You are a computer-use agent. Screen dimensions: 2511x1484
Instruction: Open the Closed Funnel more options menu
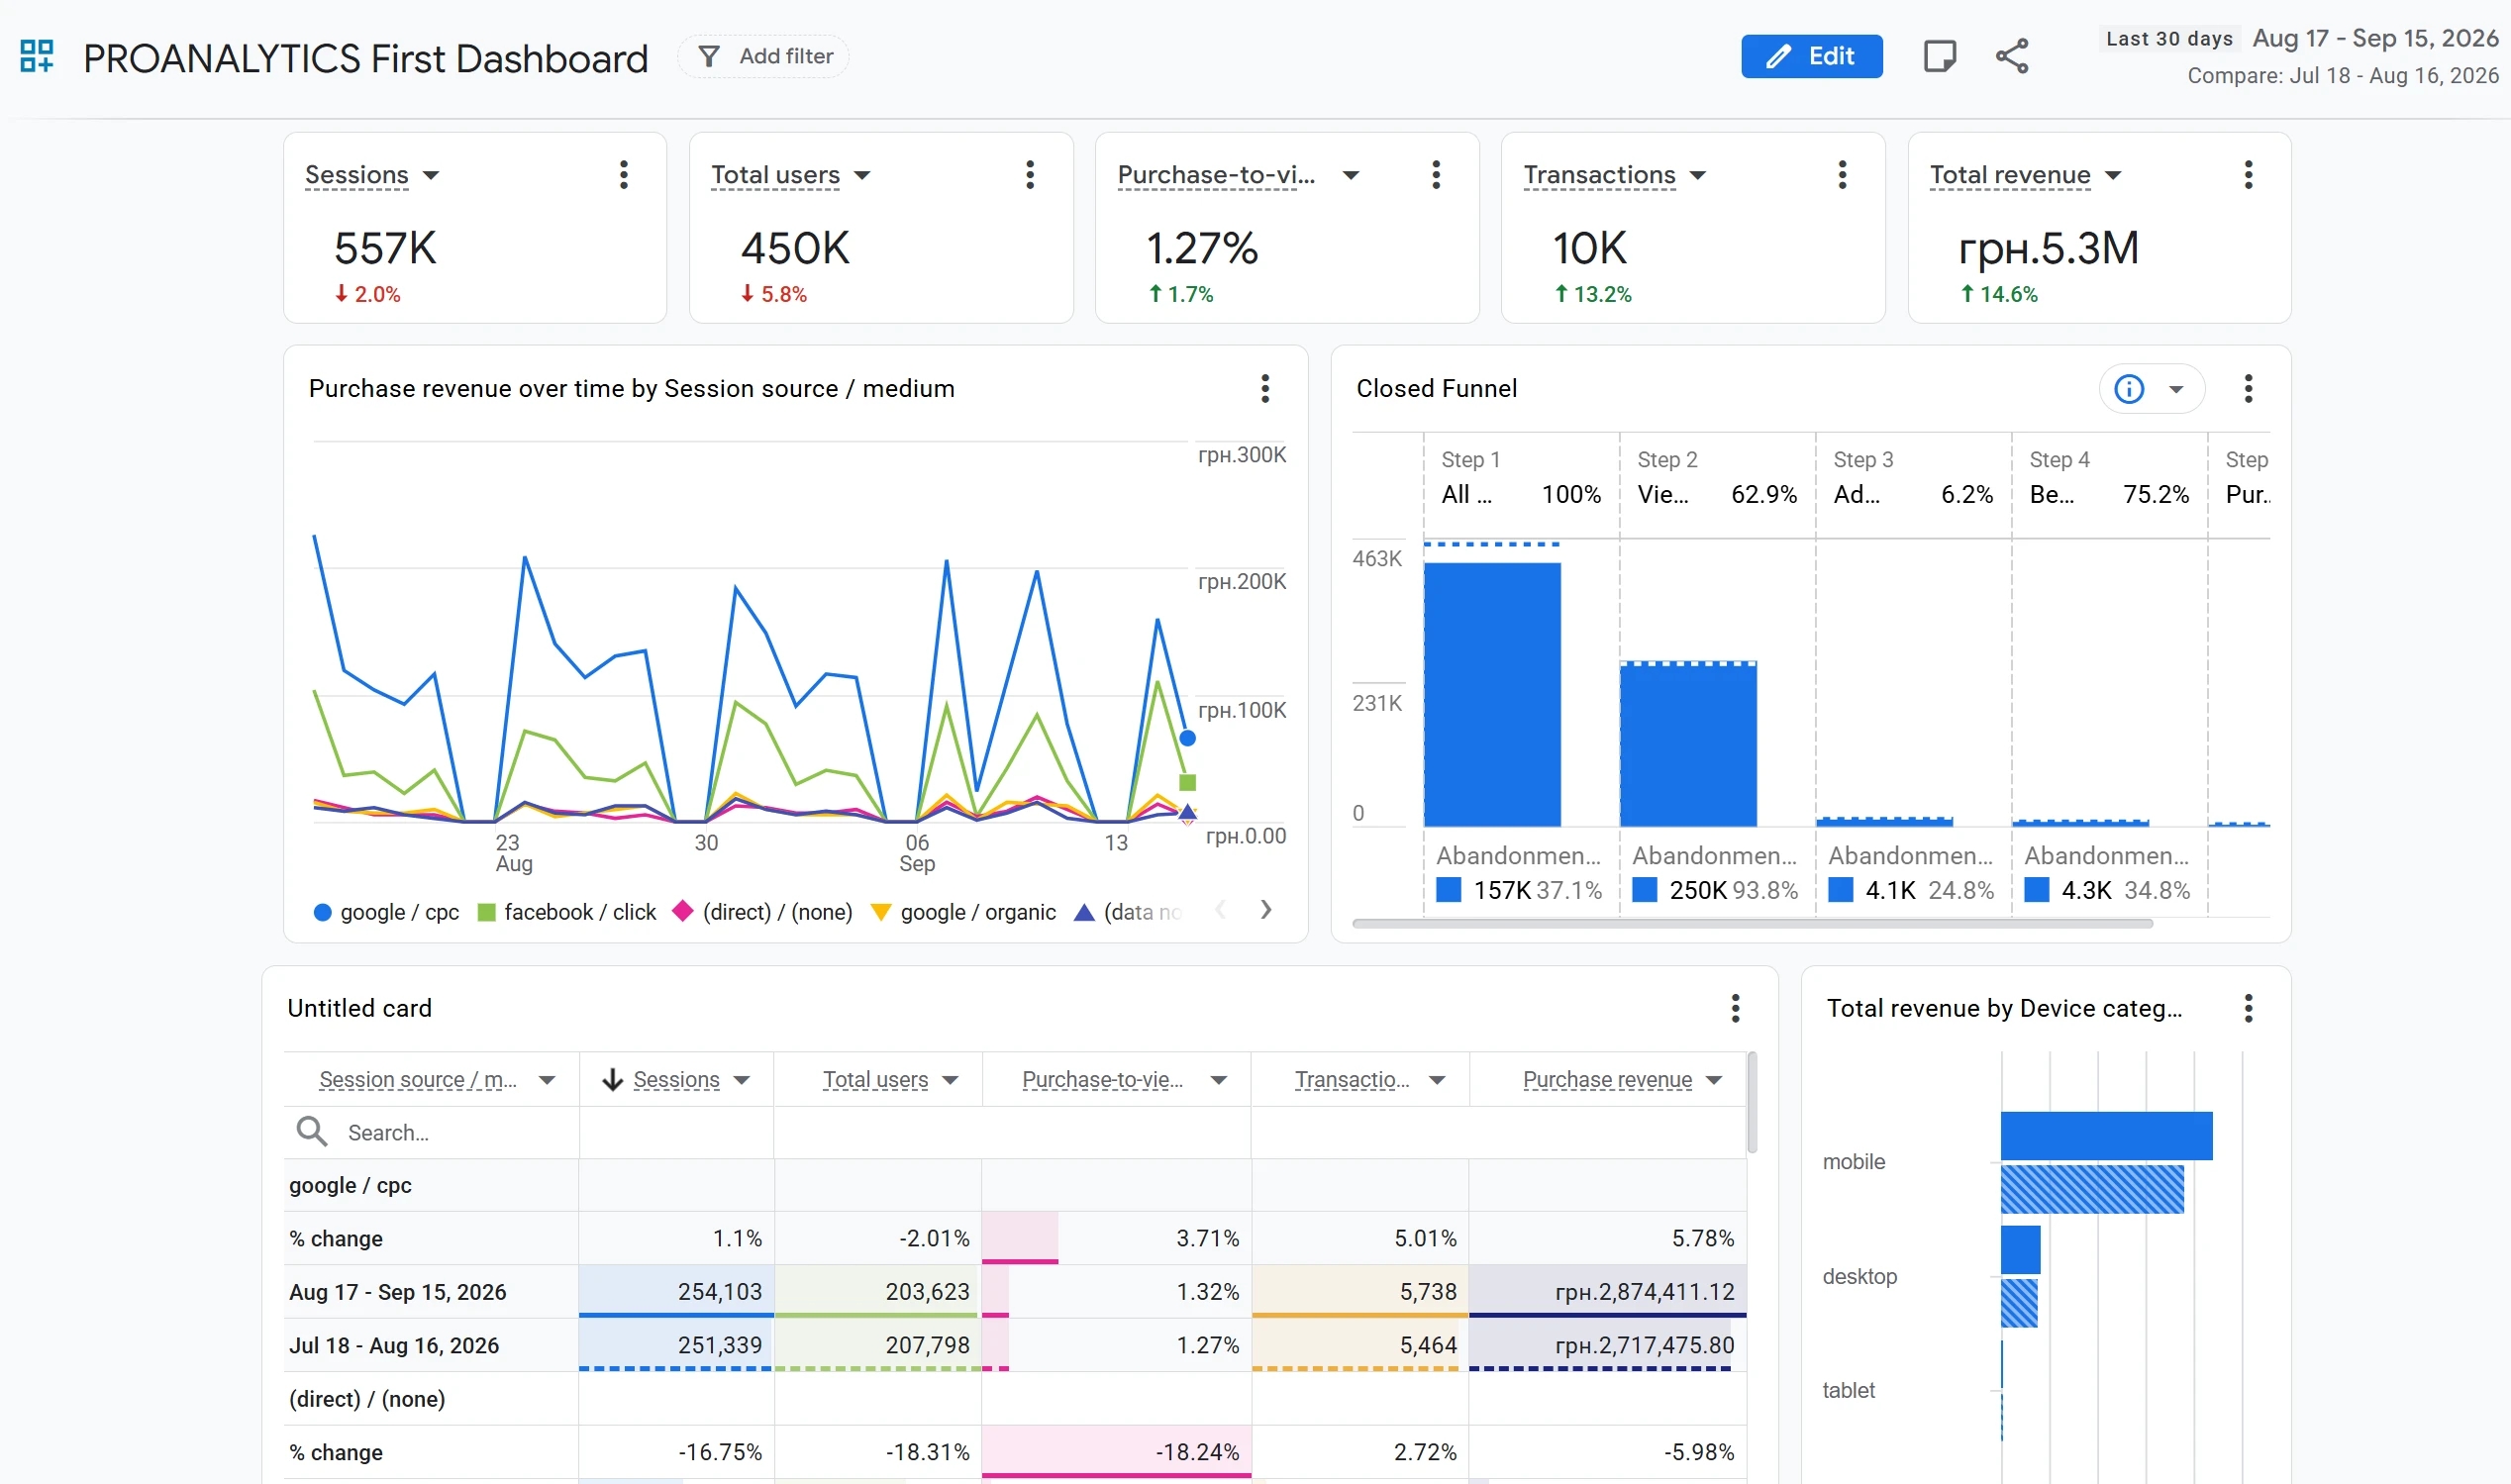[x=2248, y=389]
